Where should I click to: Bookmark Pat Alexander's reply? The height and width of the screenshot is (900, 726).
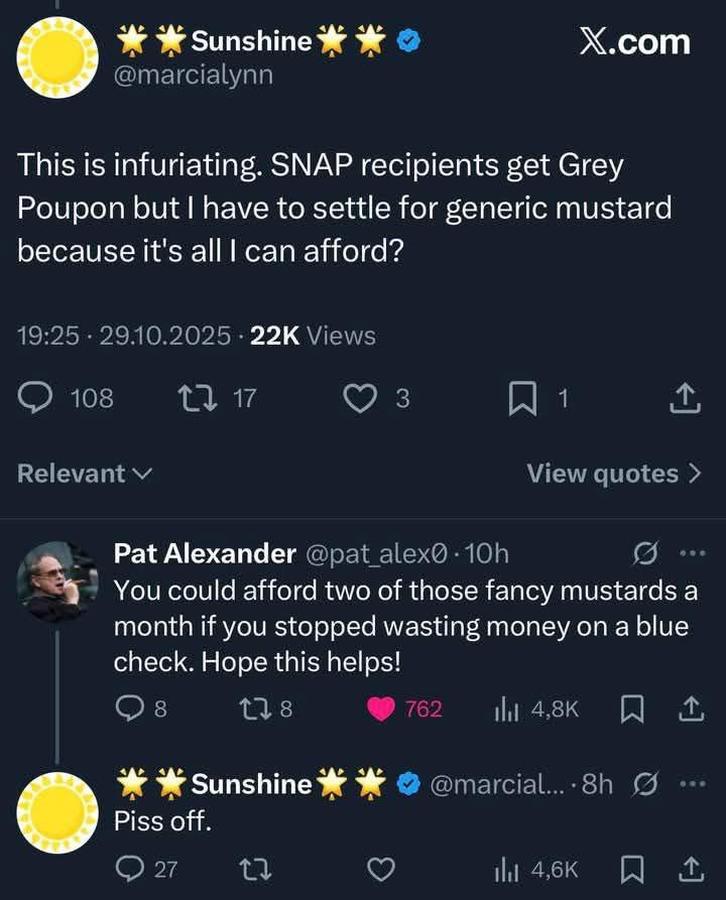point(631,709)
